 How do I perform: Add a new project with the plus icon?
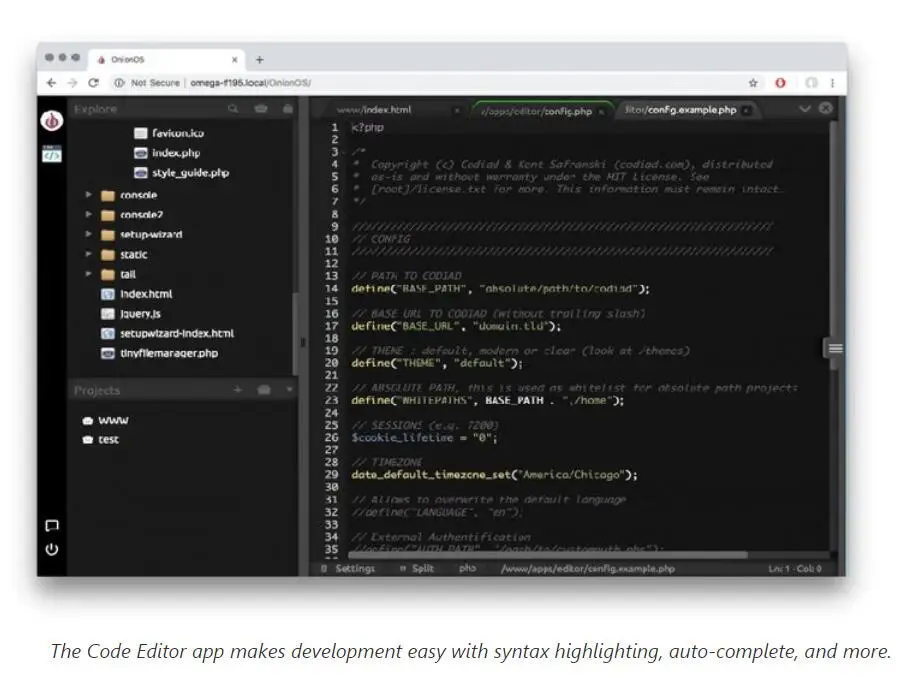pos(237,389)
